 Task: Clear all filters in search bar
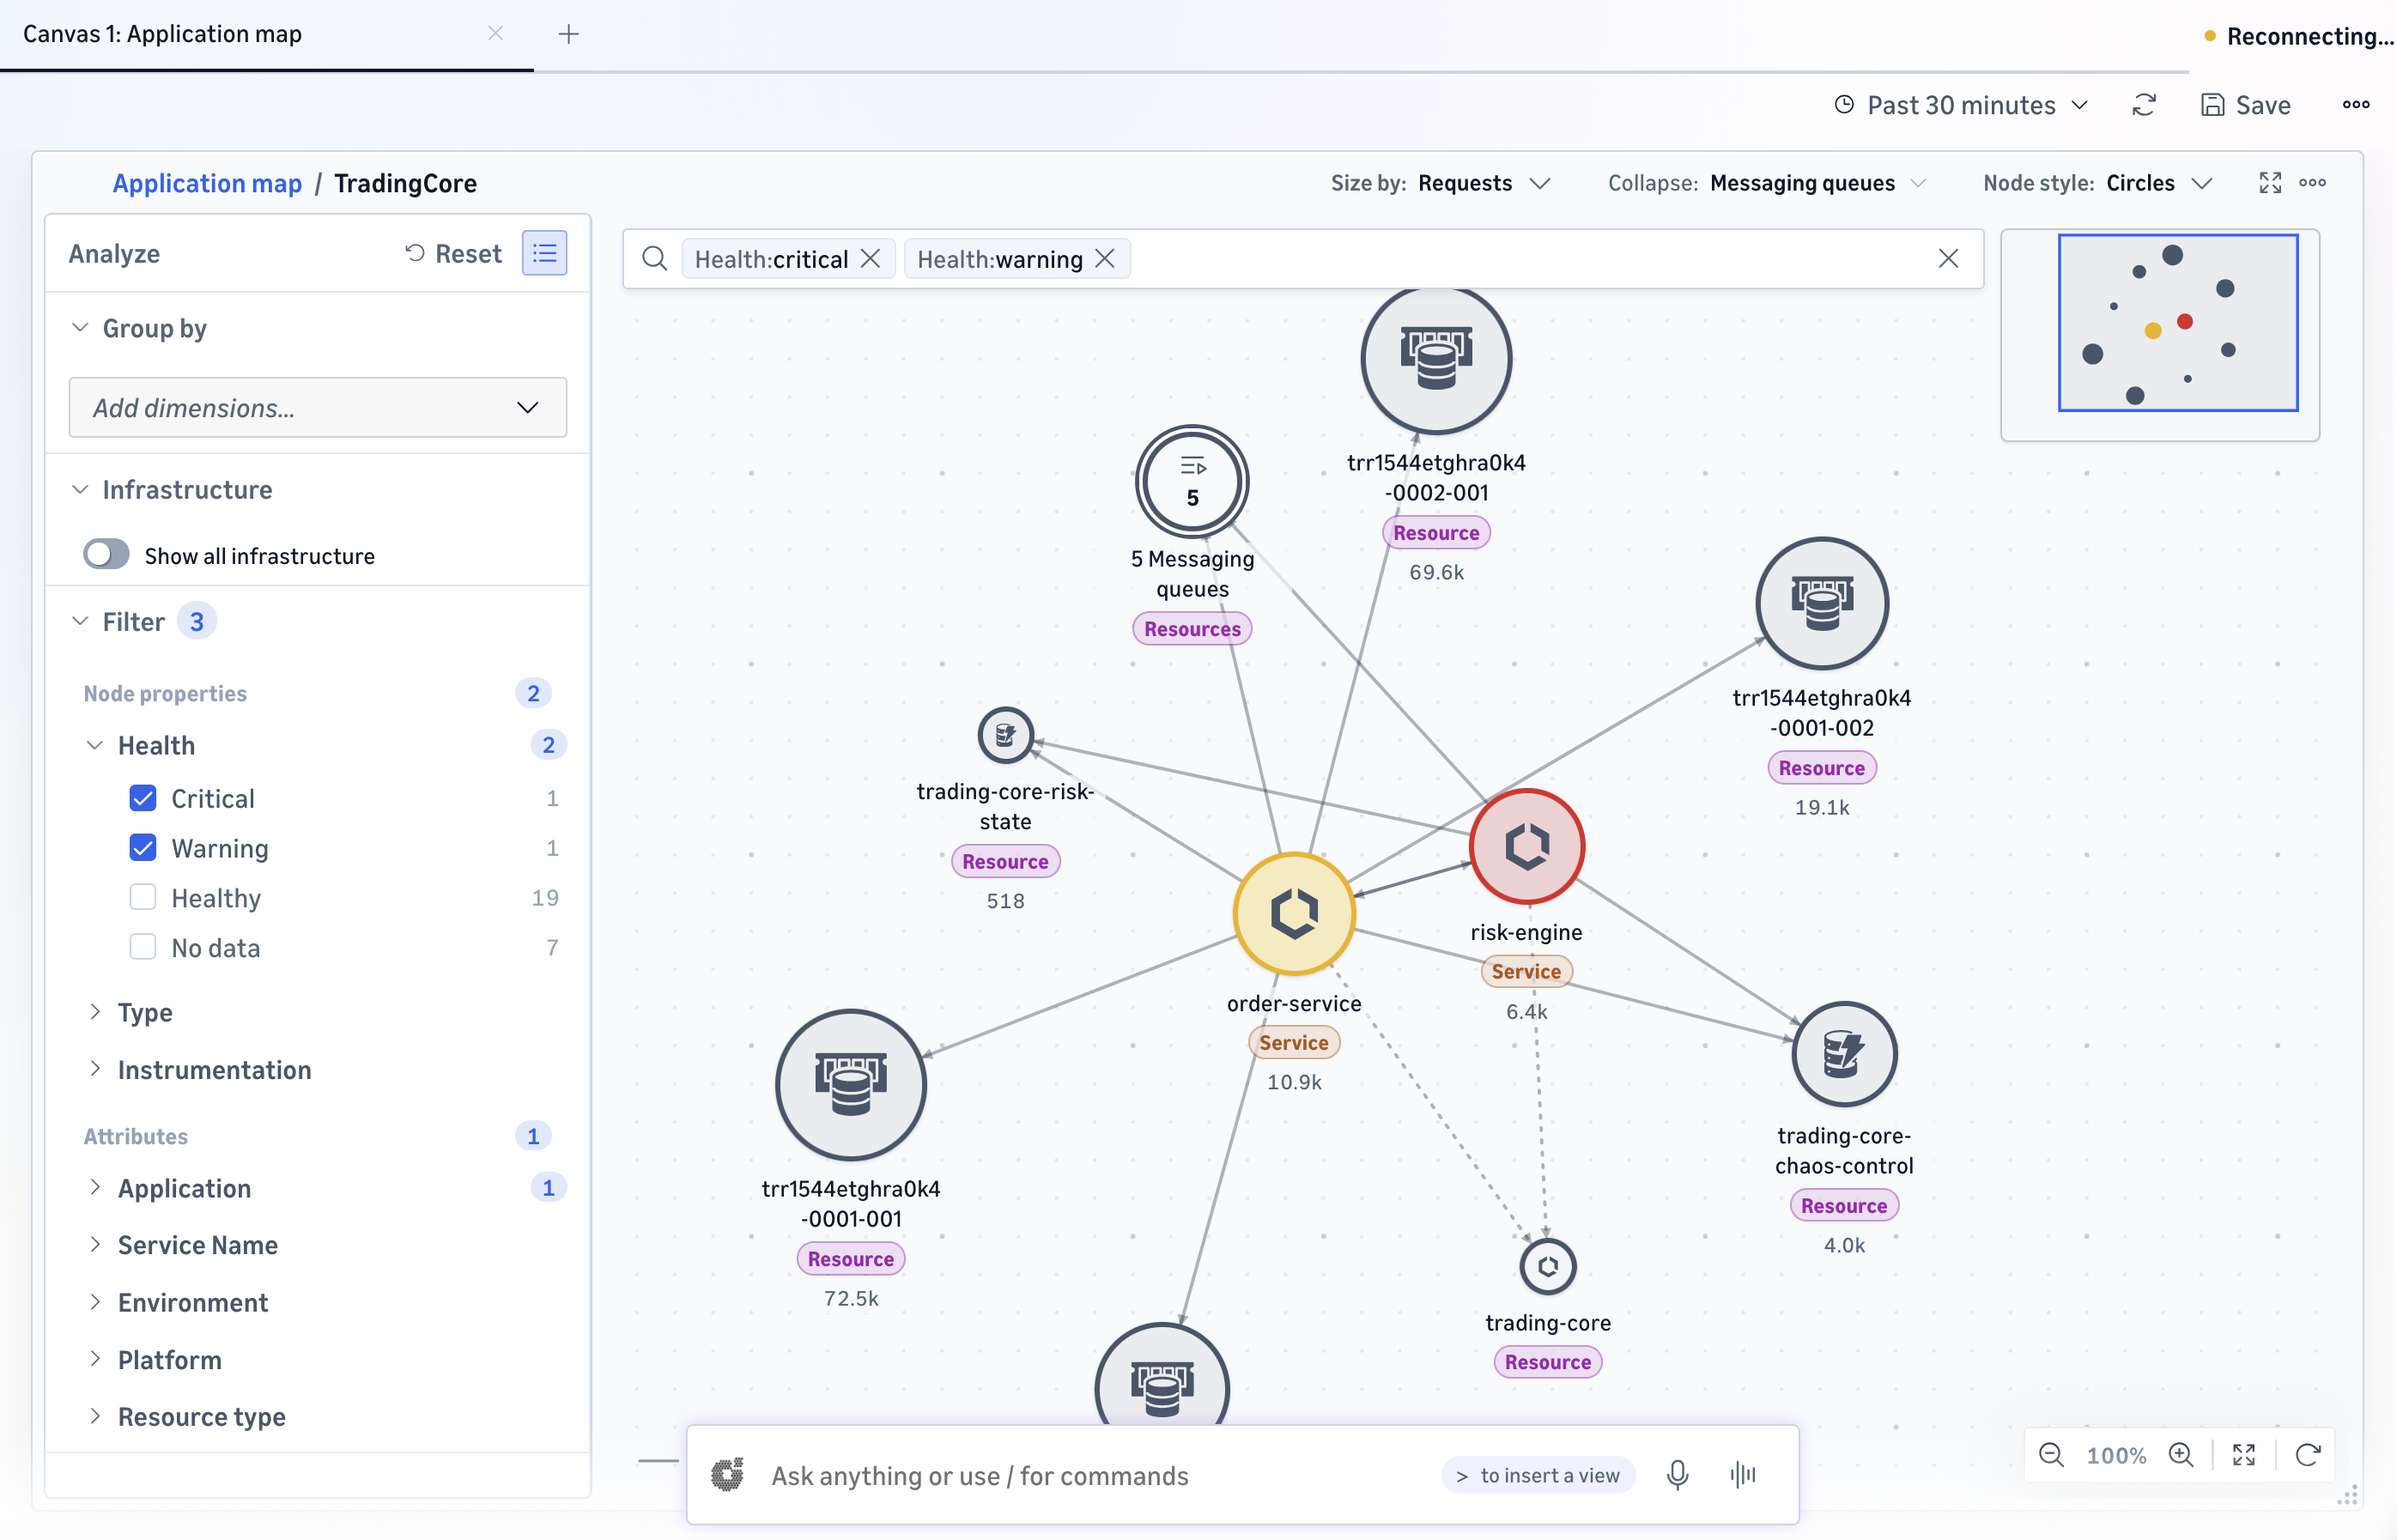[1948, 259]
